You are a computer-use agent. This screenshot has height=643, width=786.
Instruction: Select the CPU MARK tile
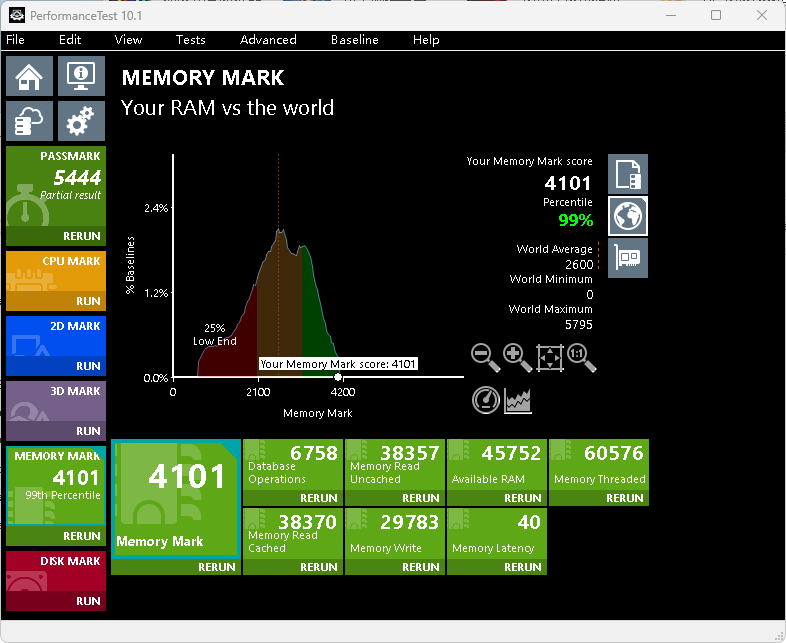point(56,271)
